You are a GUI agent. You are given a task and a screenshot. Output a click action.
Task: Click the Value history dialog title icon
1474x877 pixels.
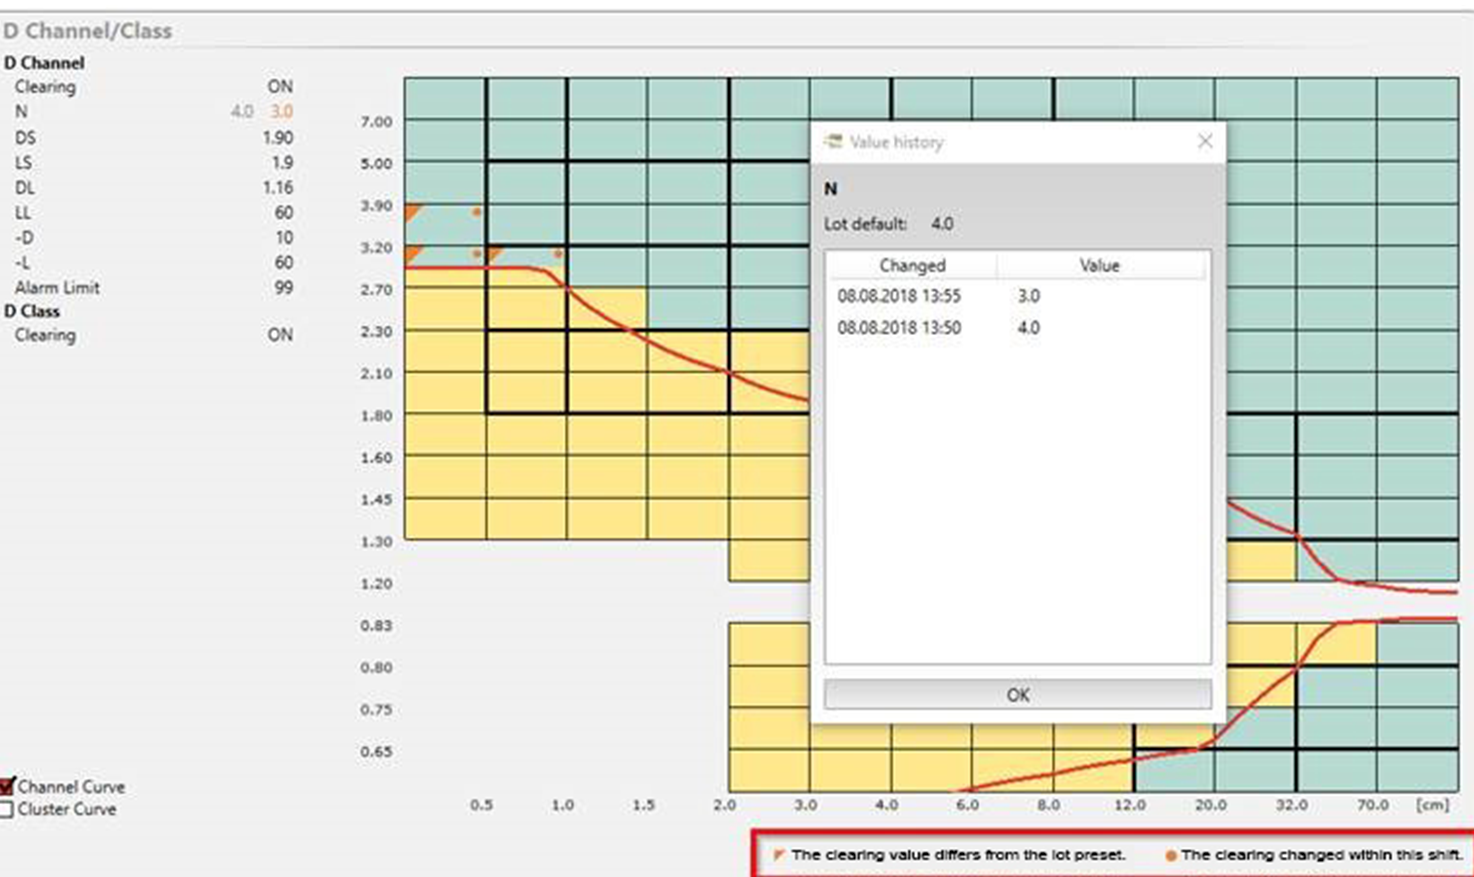pos(832,142)
